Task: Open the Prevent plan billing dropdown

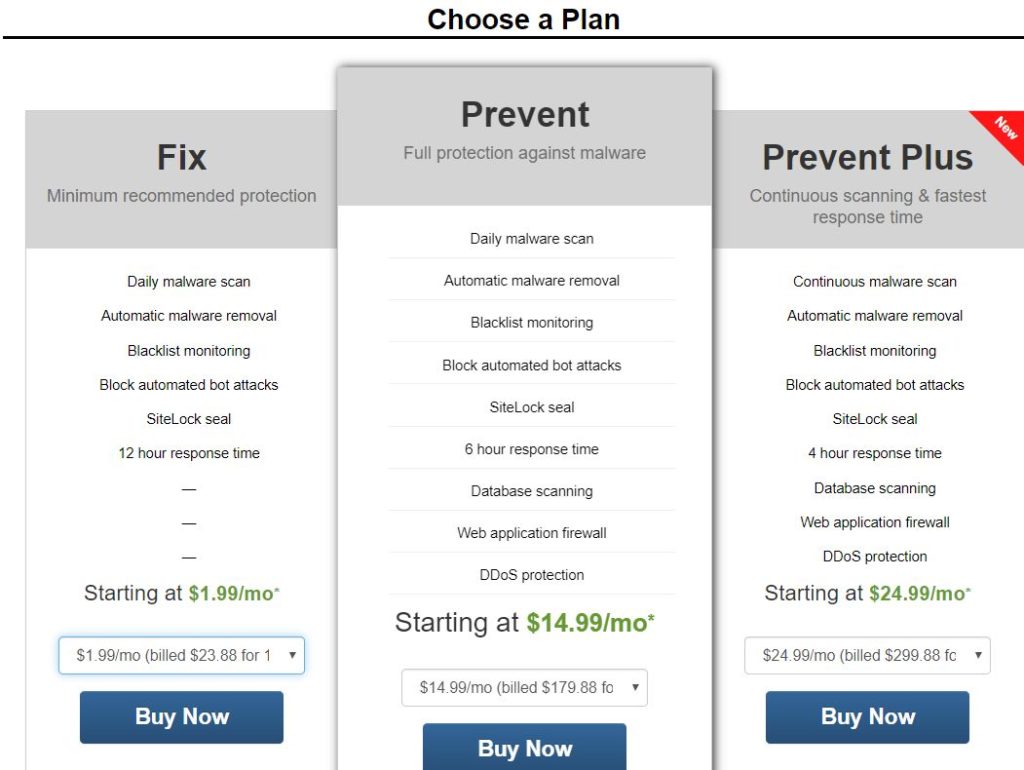Action: (524, 687)
